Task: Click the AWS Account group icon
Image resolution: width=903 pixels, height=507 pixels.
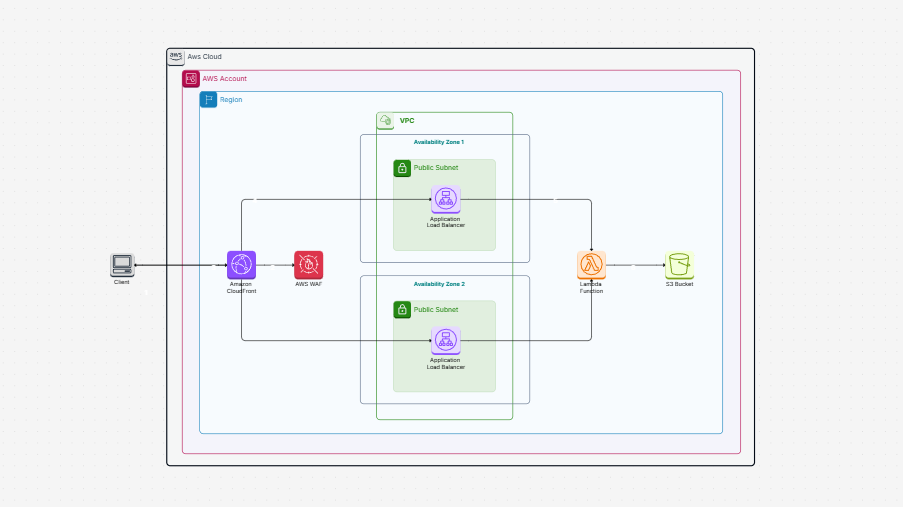Action: (191, 79)
